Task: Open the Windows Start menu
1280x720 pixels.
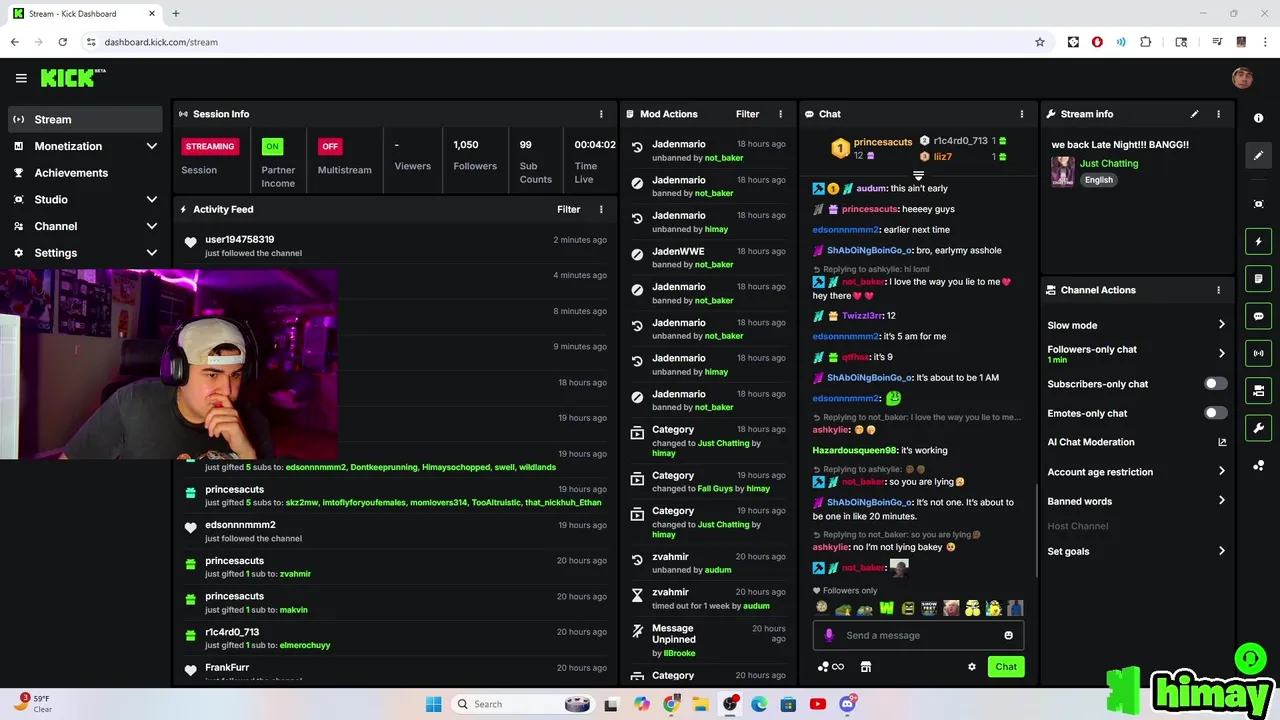Action: click(433, 704)
